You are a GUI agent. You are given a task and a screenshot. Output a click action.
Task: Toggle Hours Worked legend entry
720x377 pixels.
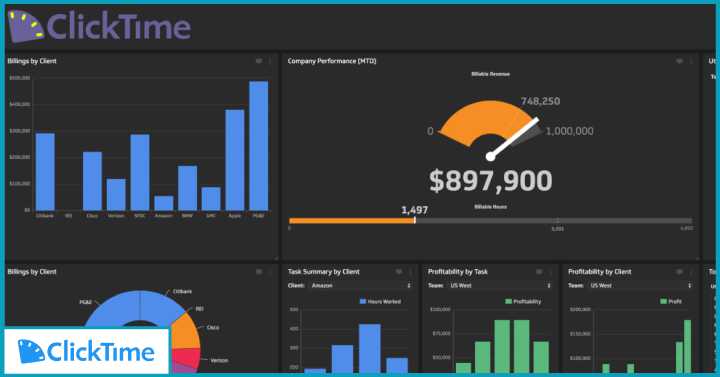[380, 302]
